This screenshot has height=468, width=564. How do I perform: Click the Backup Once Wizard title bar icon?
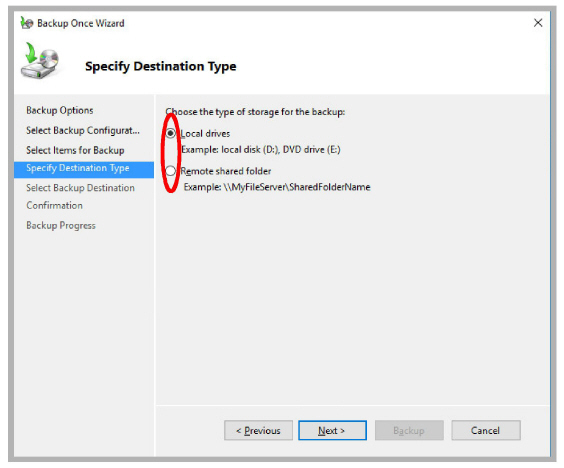pos(27,23)
